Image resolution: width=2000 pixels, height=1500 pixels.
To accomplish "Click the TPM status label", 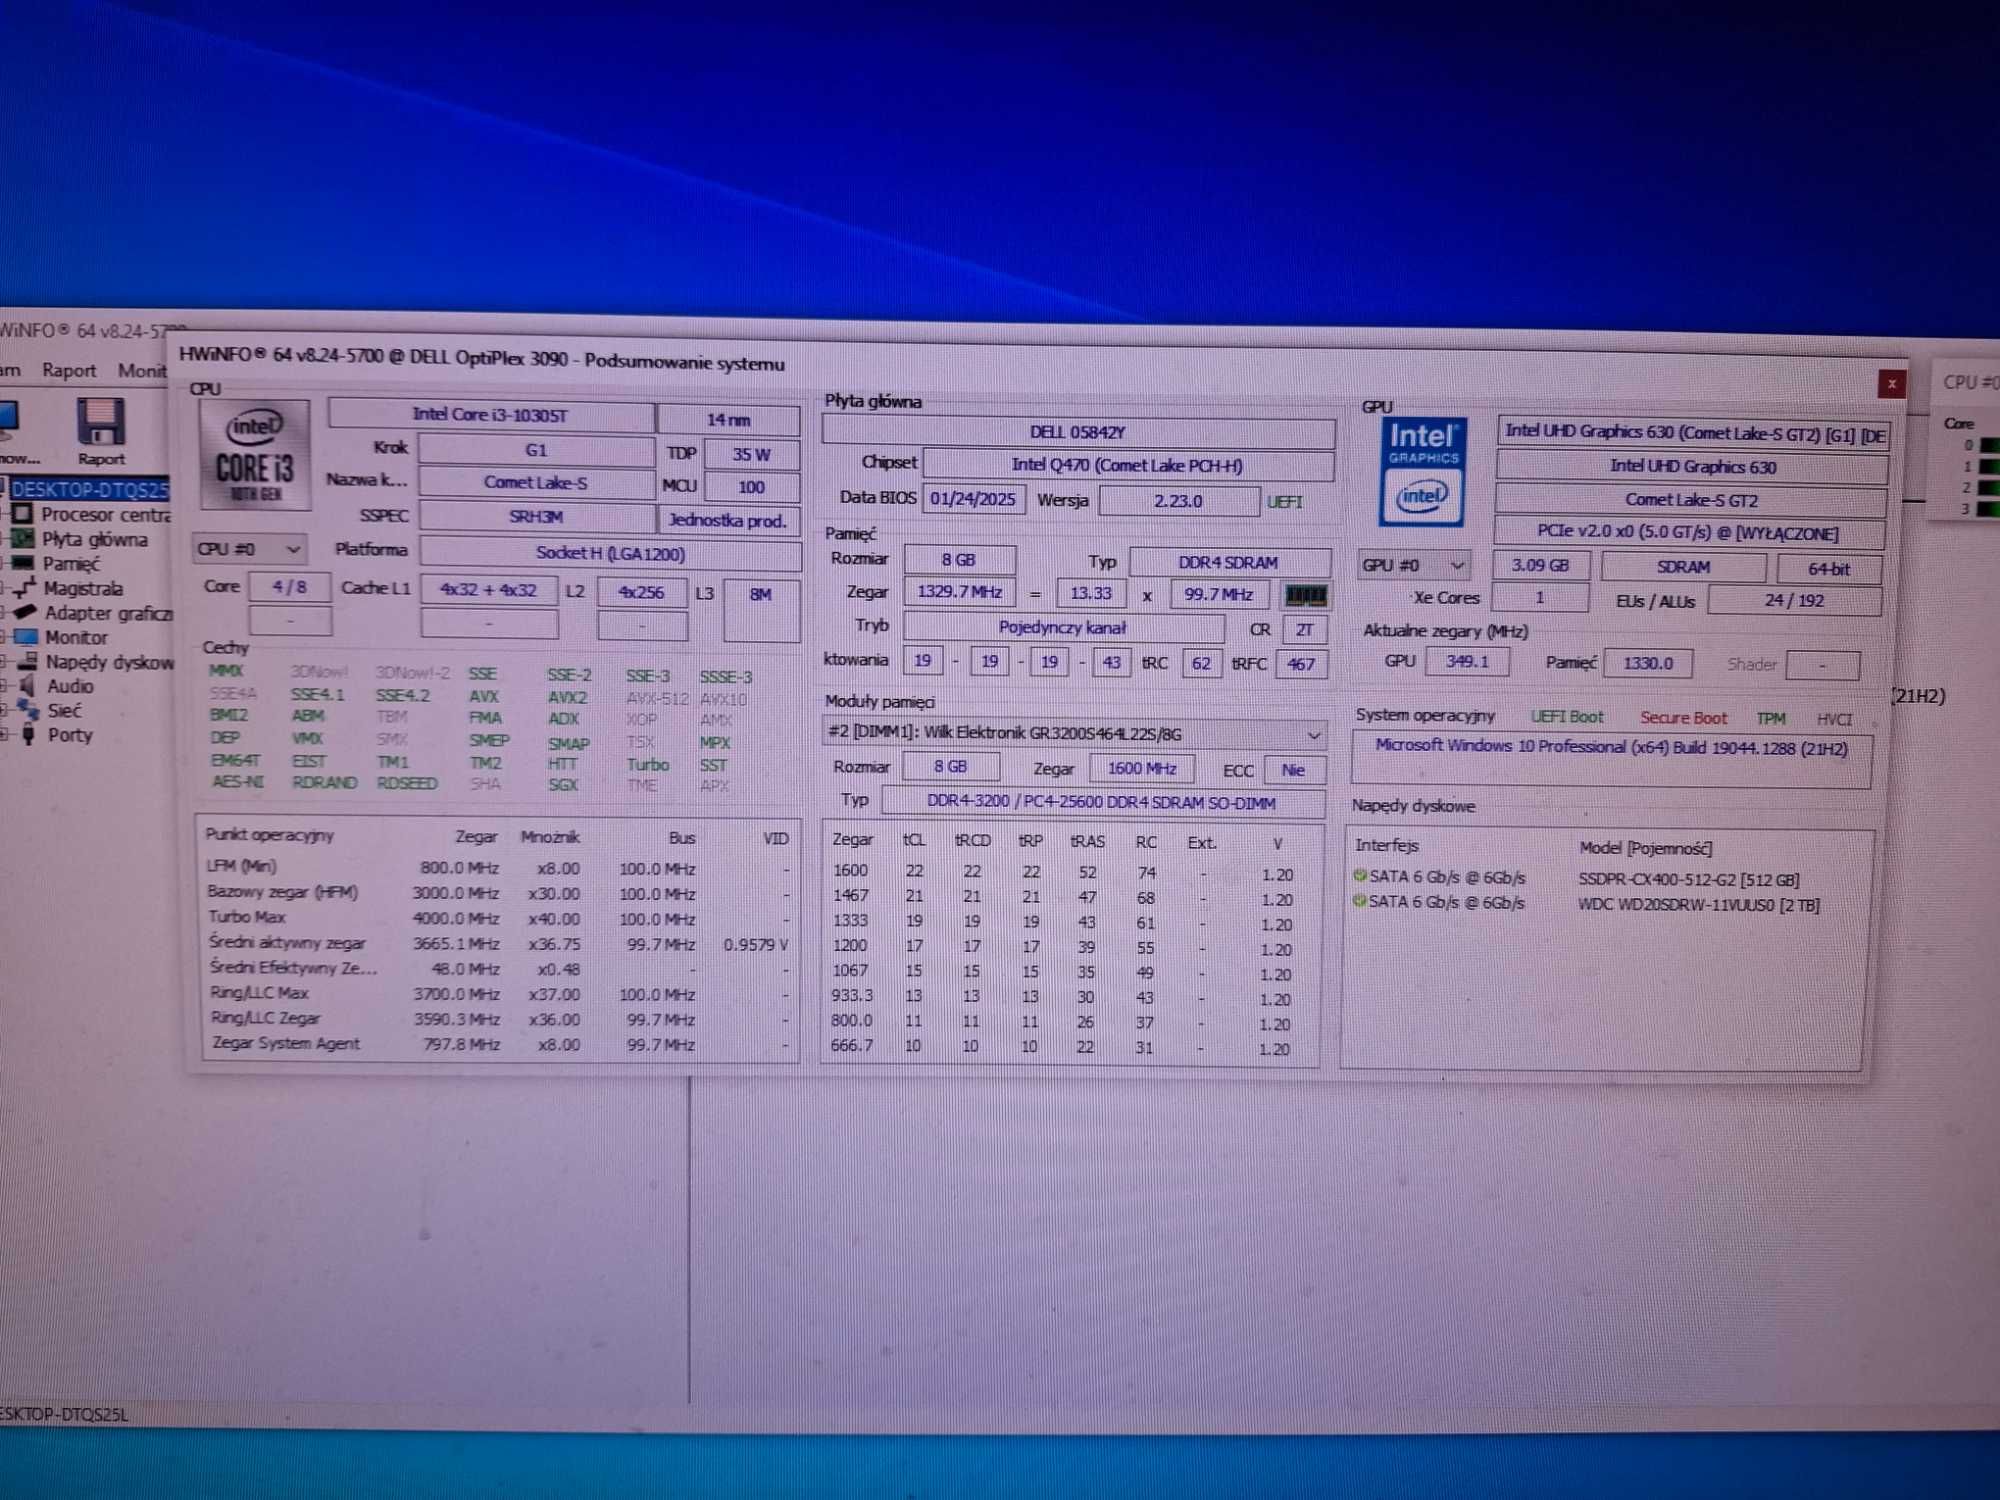I will [1770, 719].
